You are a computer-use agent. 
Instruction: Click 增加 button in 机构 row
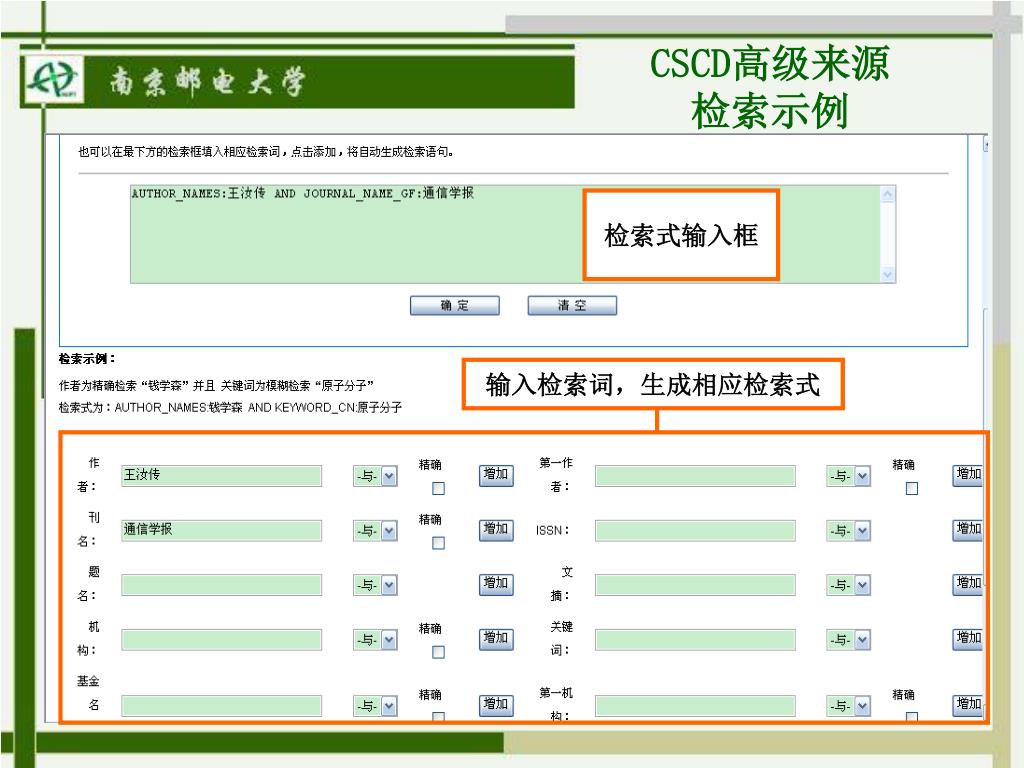pos(496,639)
